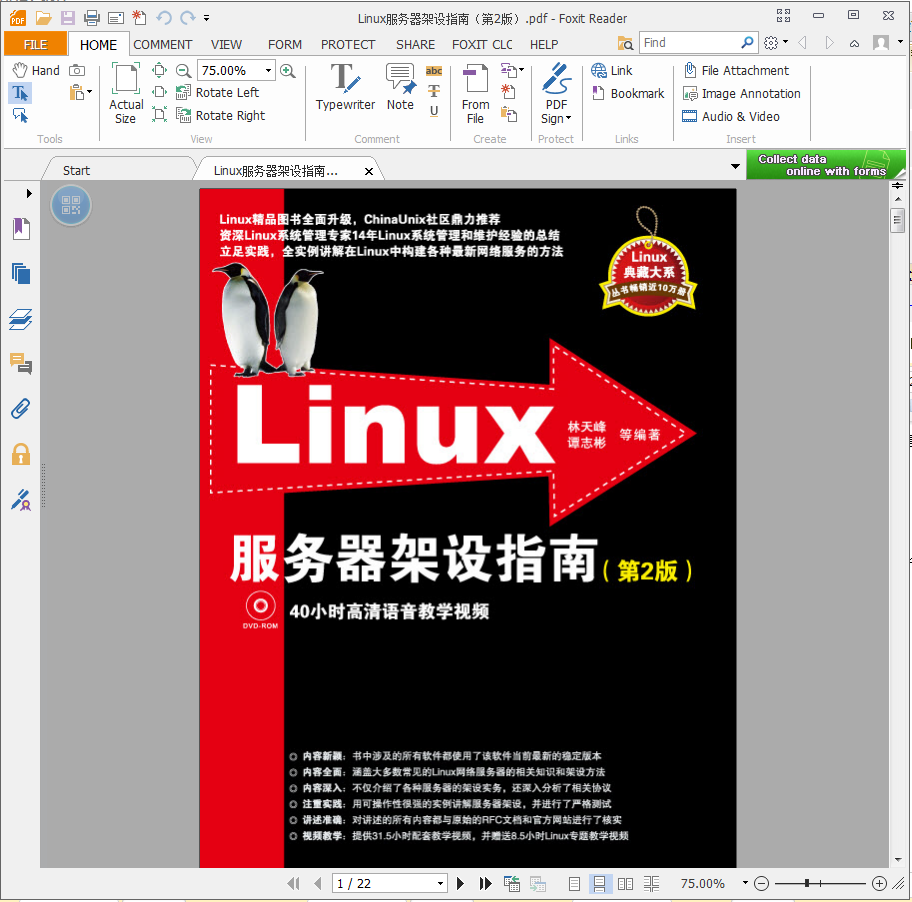Expand the PDF Sign dropdown arrow
This screenshot has width=912, height=902.
click(x=569, y=118)
